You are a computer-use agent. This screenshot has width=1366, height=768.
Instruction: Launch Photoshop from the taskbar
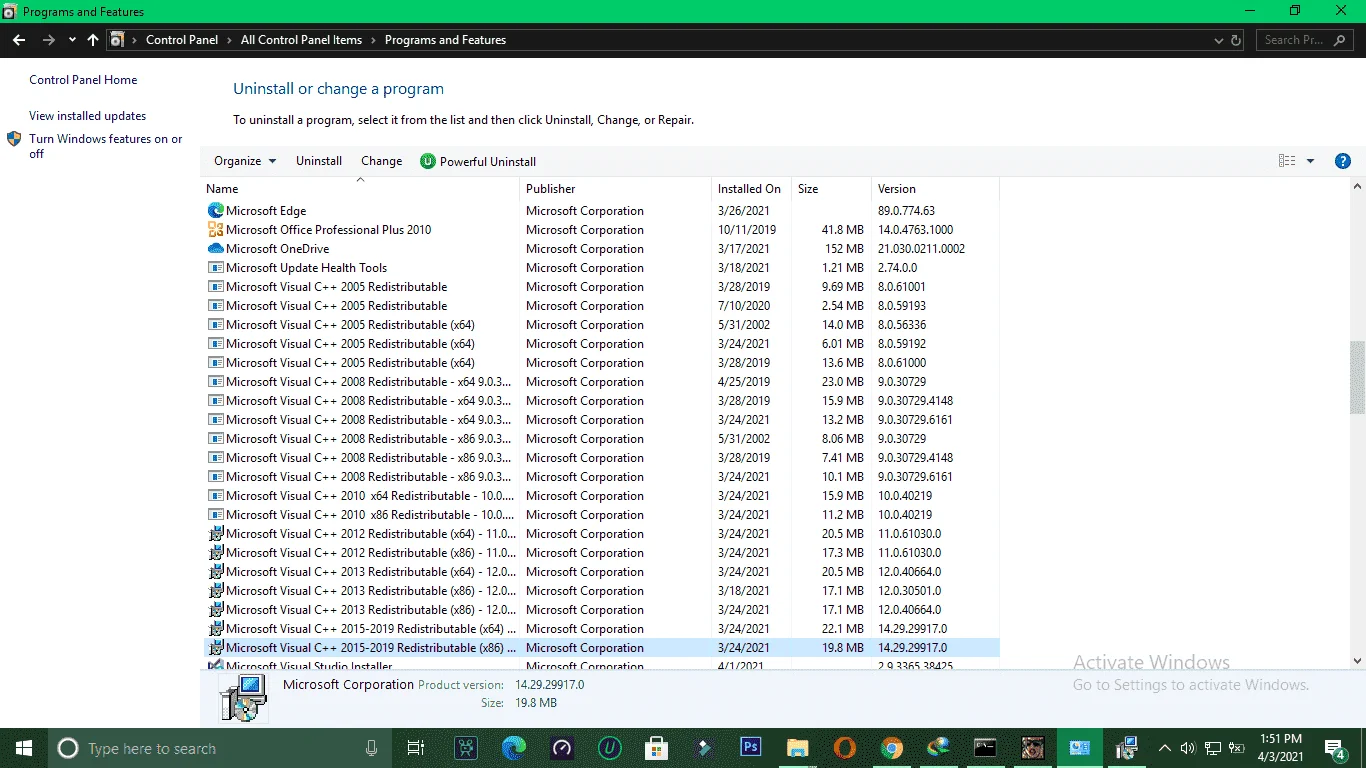tap(751, 748)
